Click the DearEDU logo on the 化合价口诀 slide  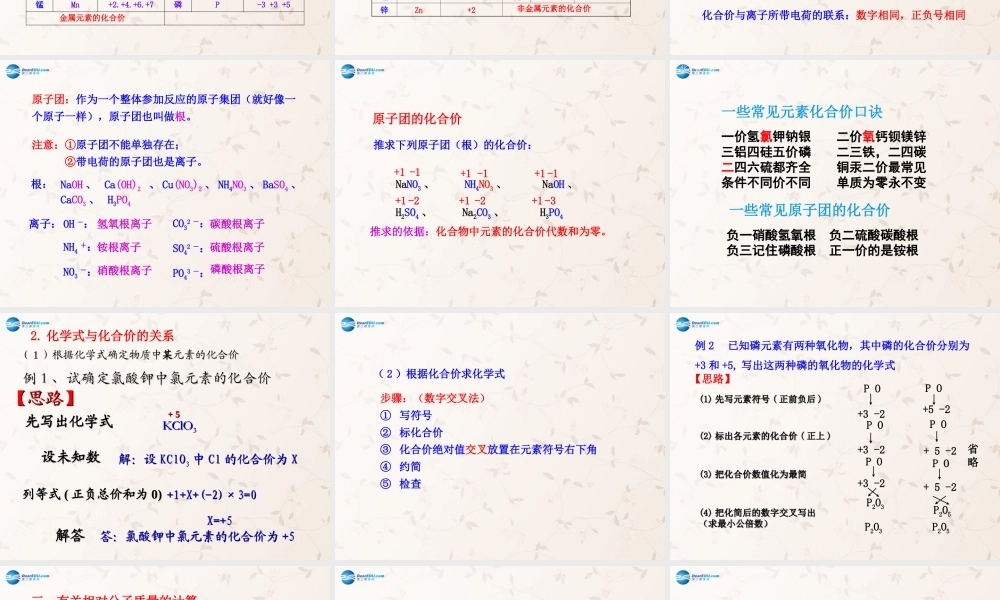pos(685,72)
